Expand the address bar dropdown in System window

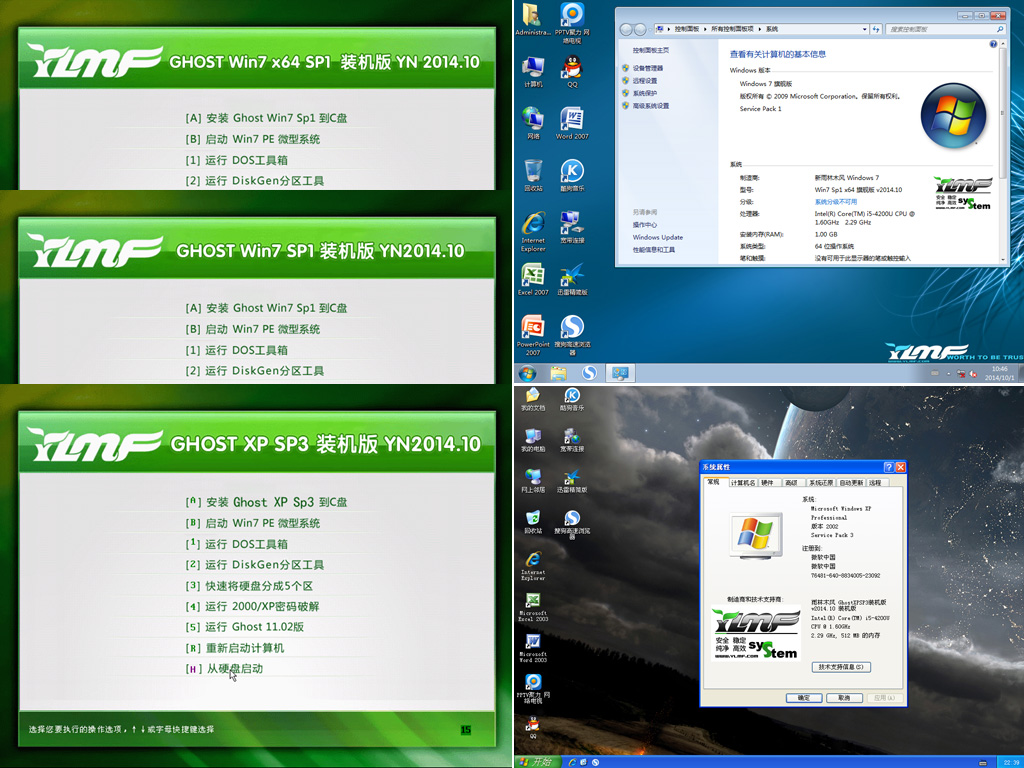pos(864,29)
